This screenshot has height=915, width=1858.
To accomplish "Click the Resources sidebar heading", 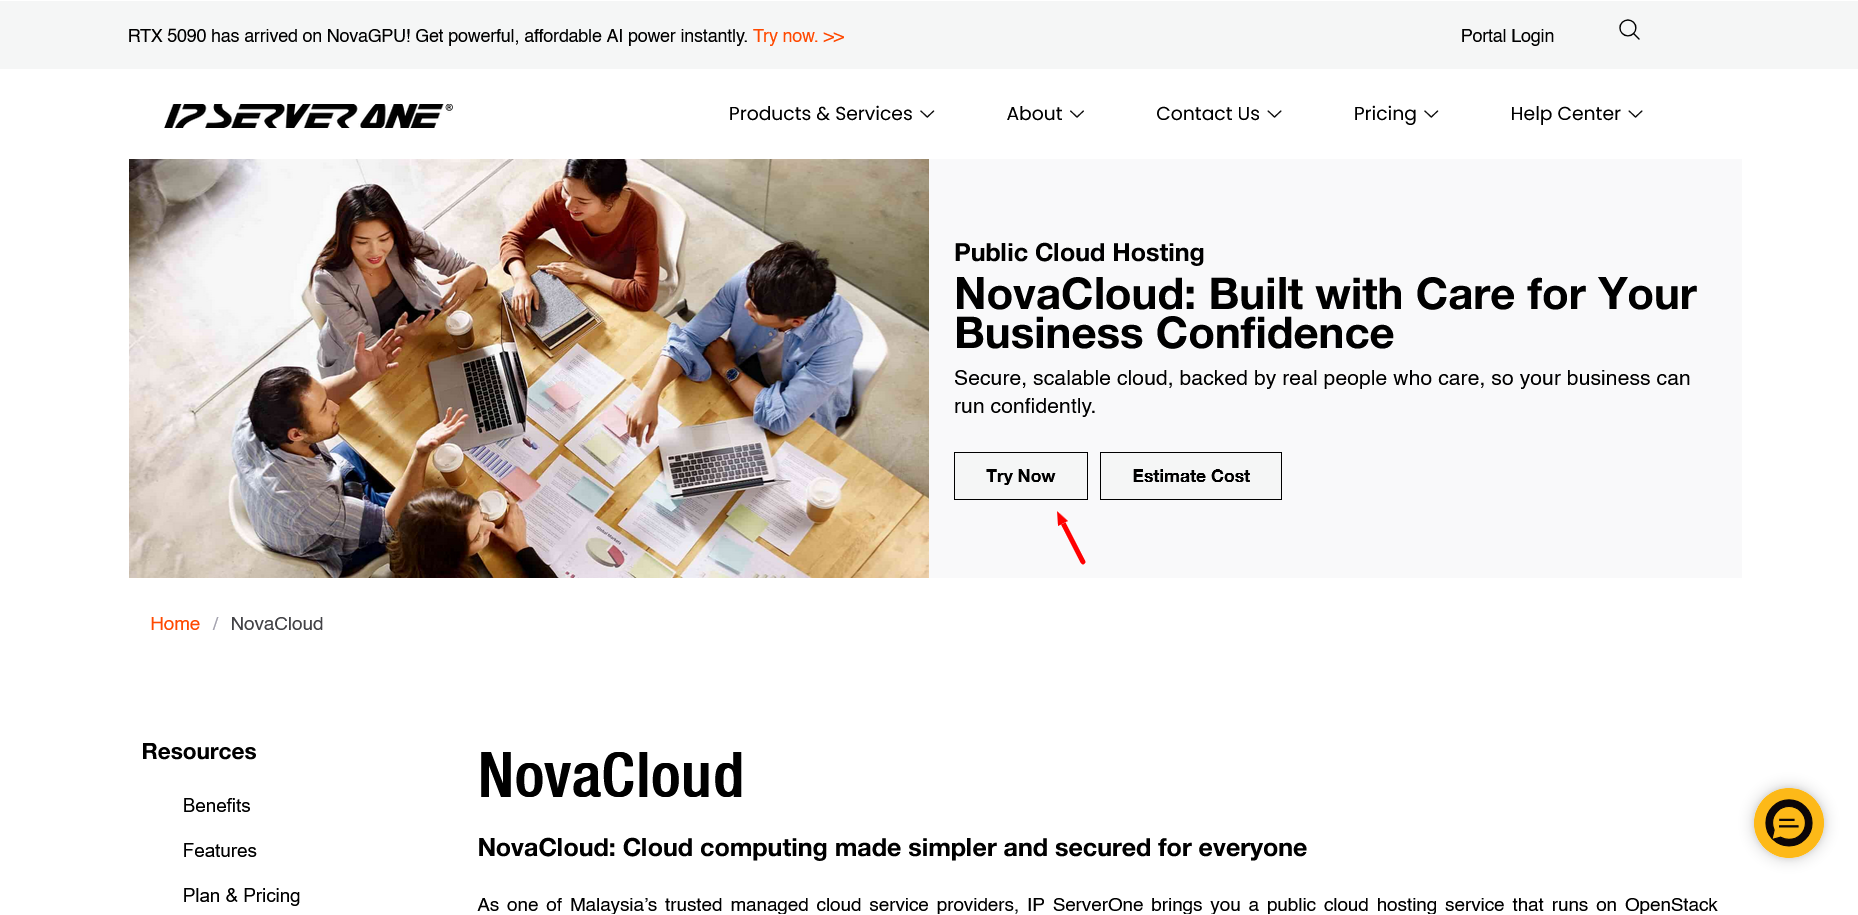I will tap(199, 752).
